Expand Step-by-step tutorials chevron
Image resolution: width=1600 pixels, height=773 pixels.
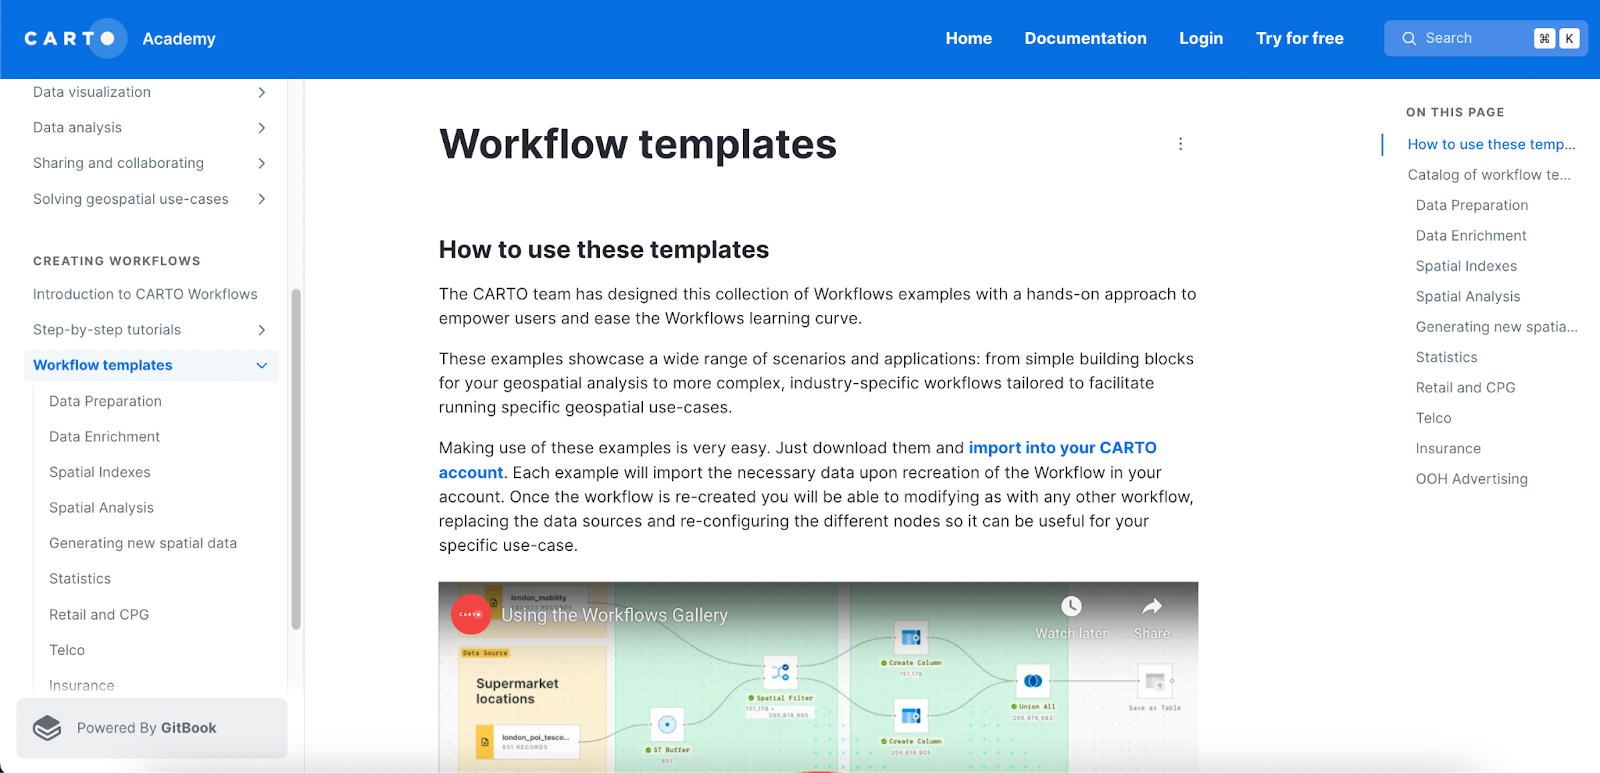[262, 330]
